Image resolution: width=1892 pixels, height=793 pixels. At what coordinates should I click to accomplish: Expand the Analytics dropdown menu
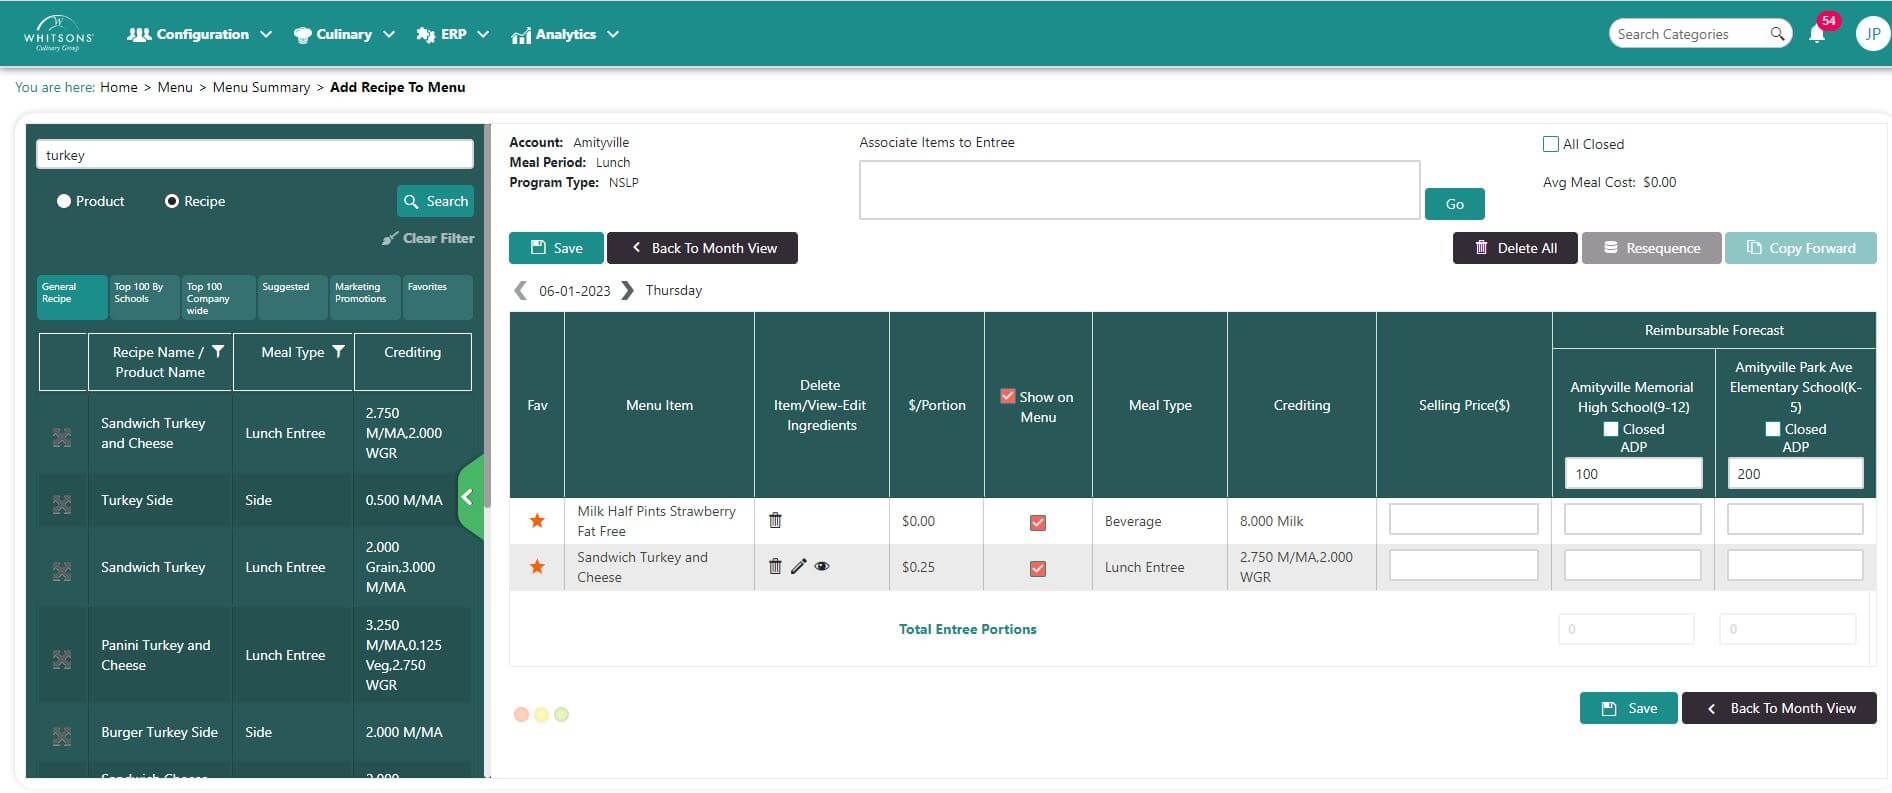pyautogui.click(x=565, y=34)
